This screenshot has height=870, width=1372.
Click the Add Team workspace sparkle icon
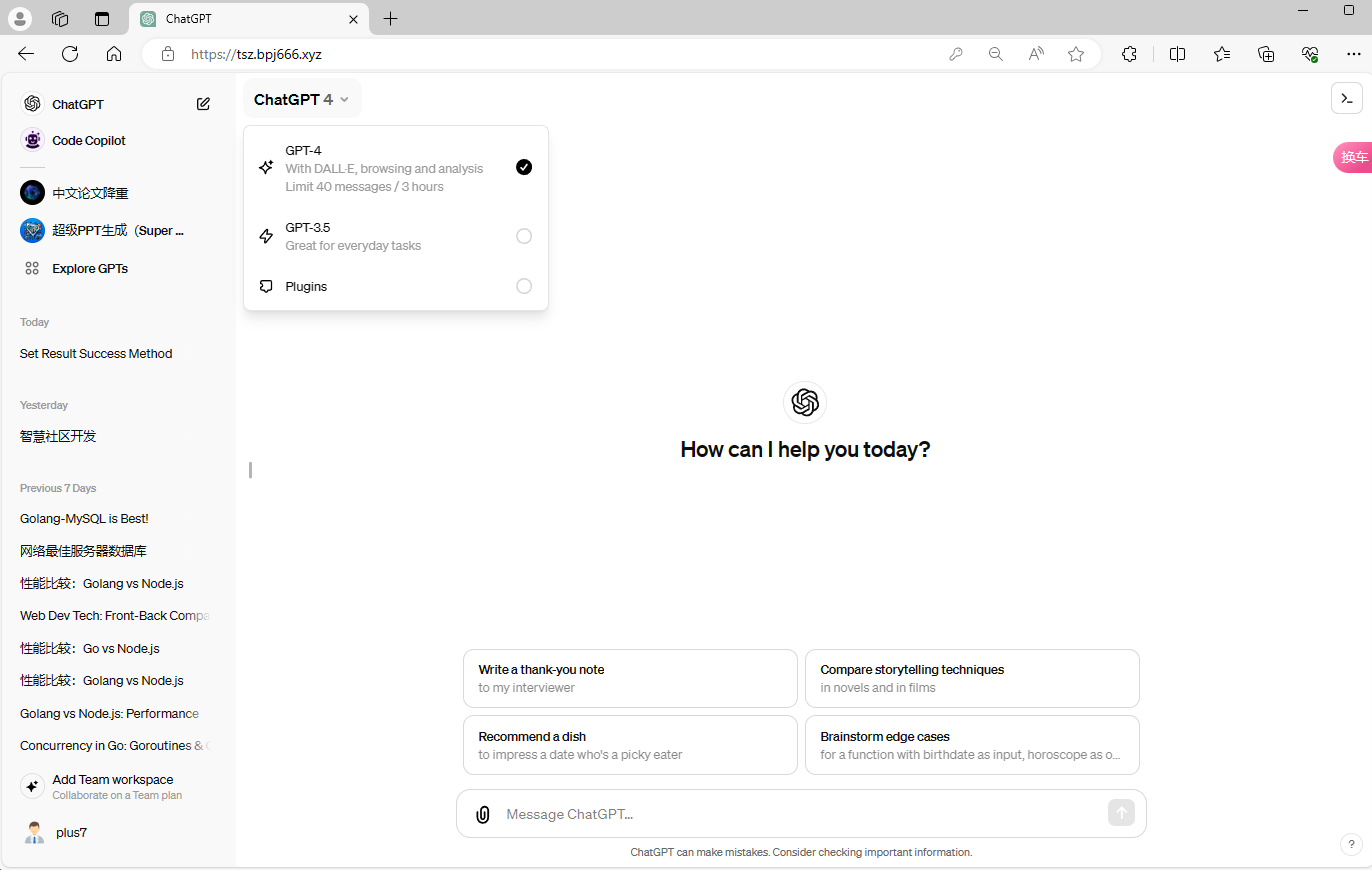click(x=32, y=786)
